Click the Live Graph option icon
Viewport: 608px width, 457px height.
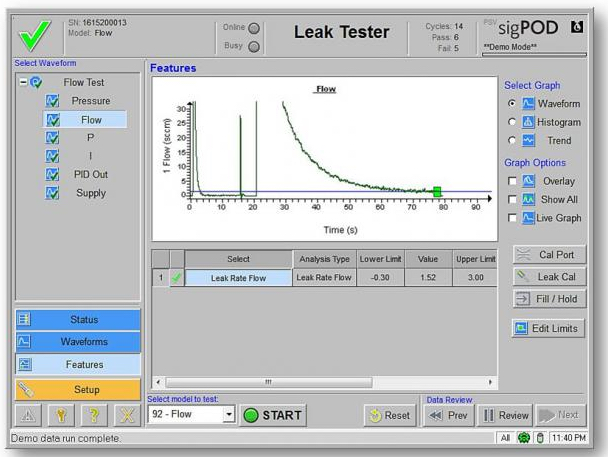[528, 218]
